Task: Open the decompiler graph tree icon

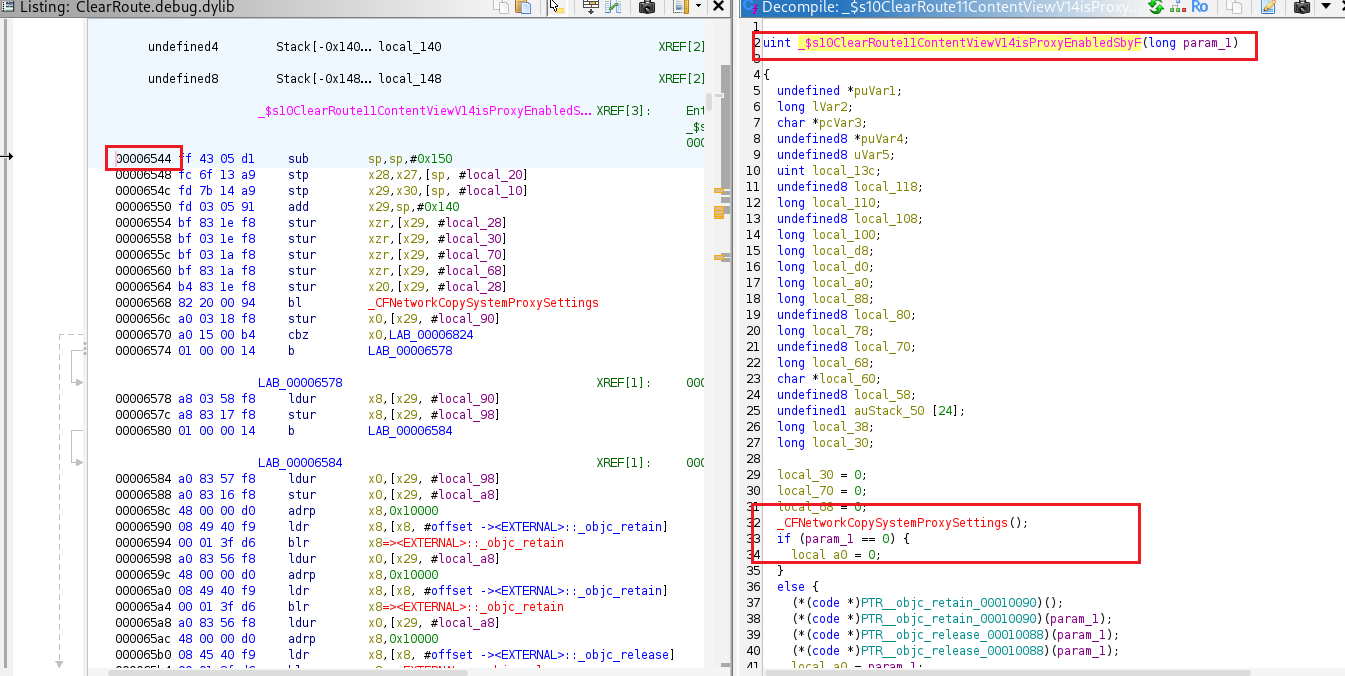Action: 1177,7
